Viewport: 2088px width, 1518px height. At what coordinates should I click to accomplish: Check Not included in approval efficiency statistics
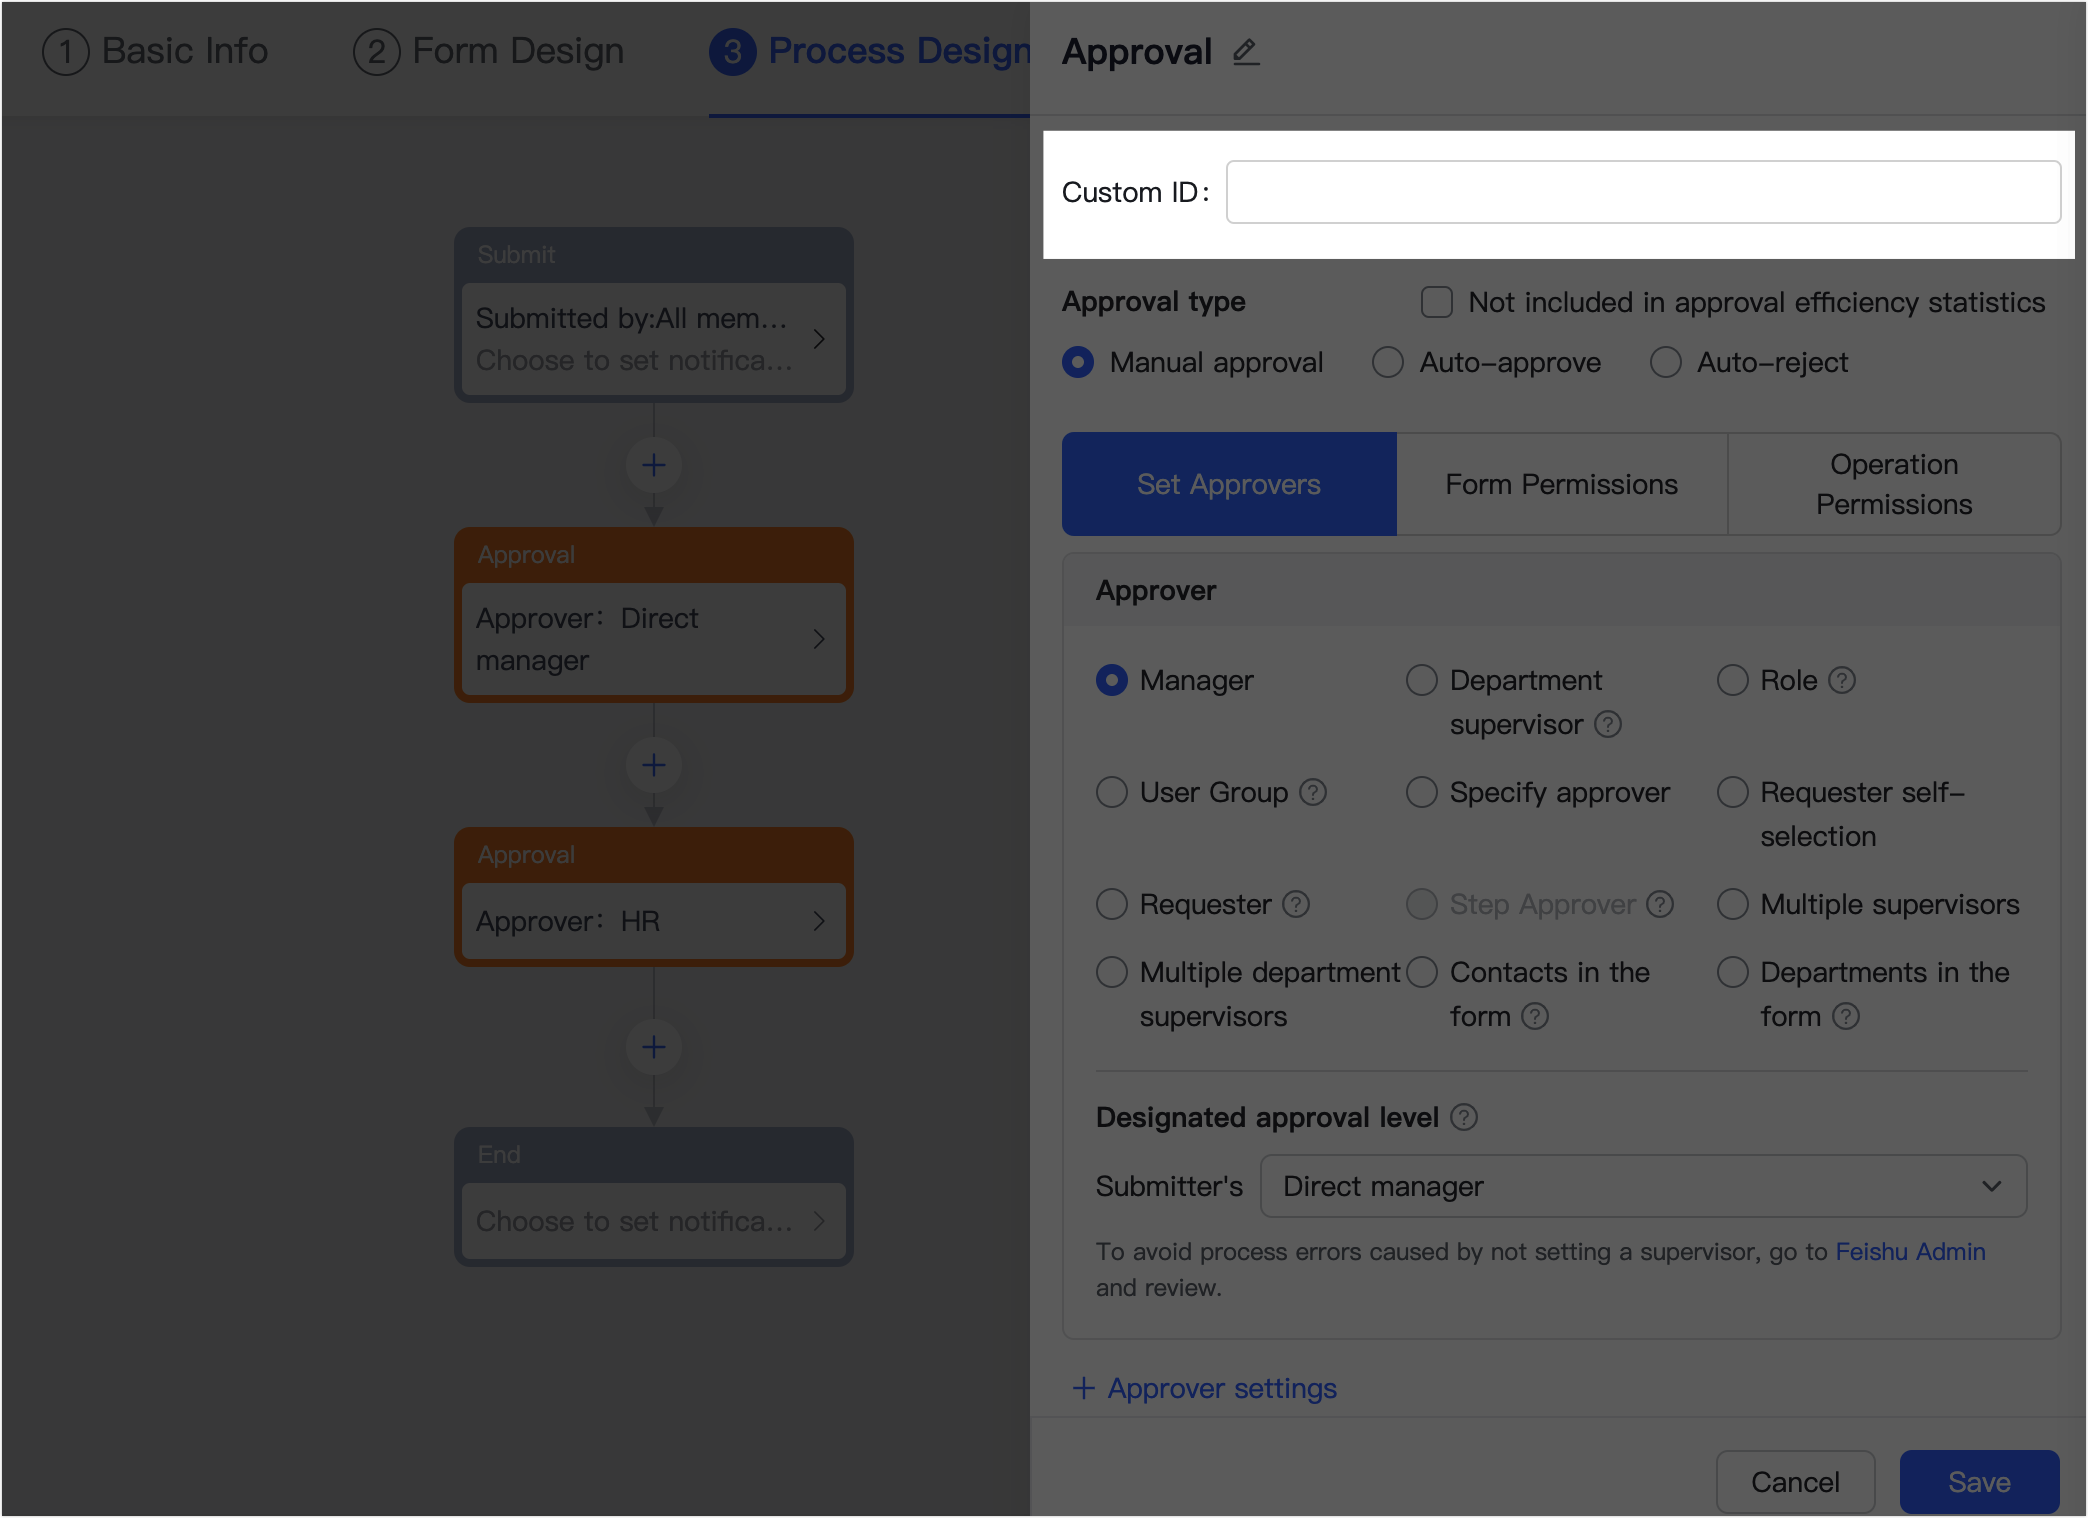(1437, 302)
